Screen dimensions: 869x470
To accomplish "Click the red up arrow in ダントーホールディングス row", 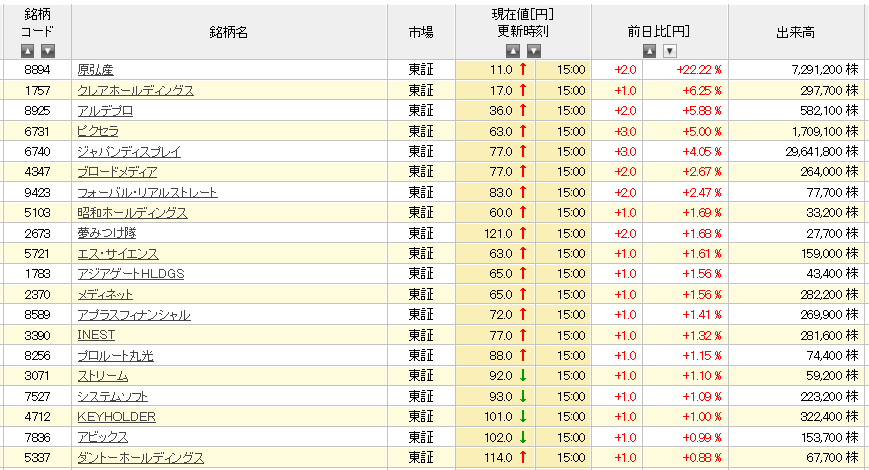I will click(x=523, y=457).
